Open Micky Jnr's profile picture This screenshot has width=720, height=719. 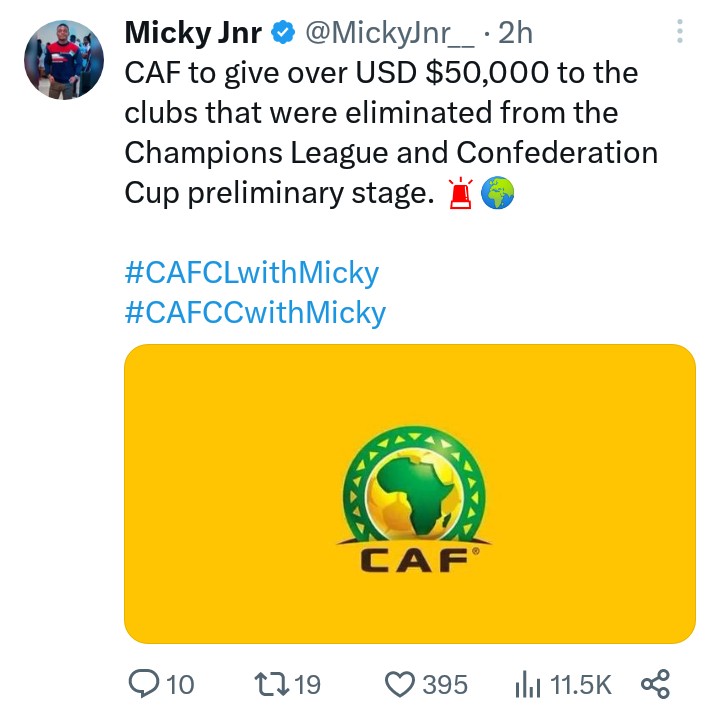[64, 58]
